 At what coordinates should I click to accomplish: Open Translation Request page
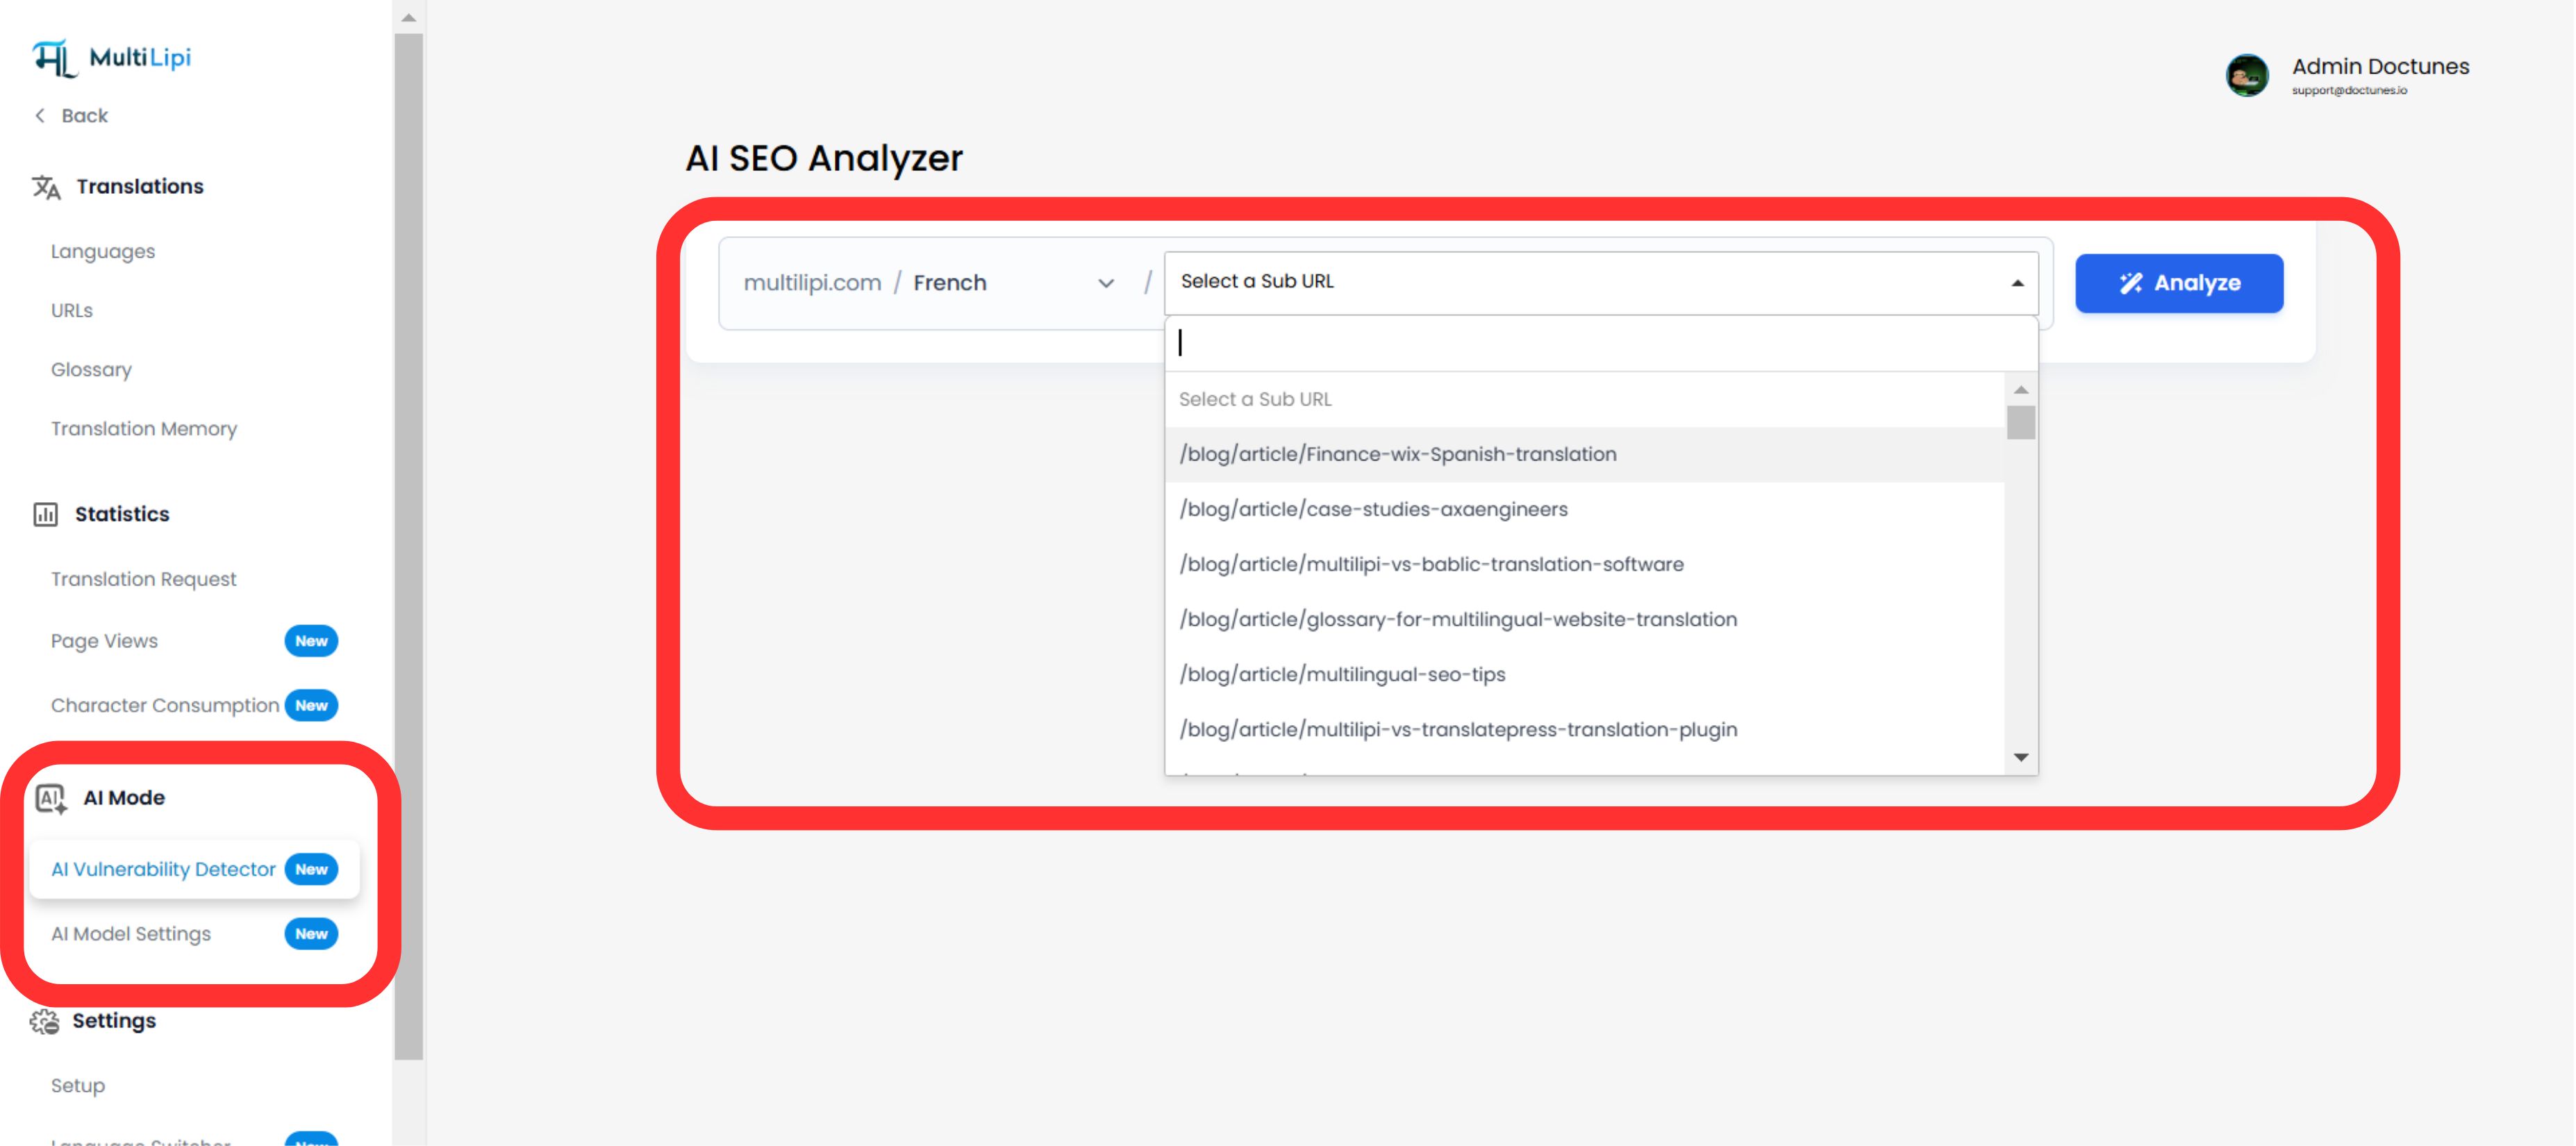144,579
